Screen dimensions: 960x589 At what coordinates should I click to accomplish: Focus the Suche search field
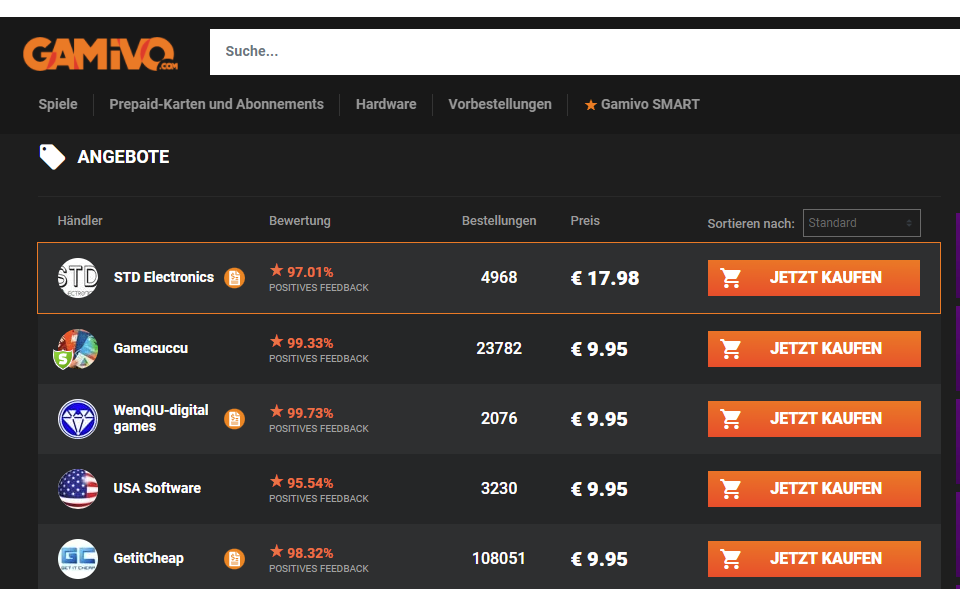pos(580,52)
